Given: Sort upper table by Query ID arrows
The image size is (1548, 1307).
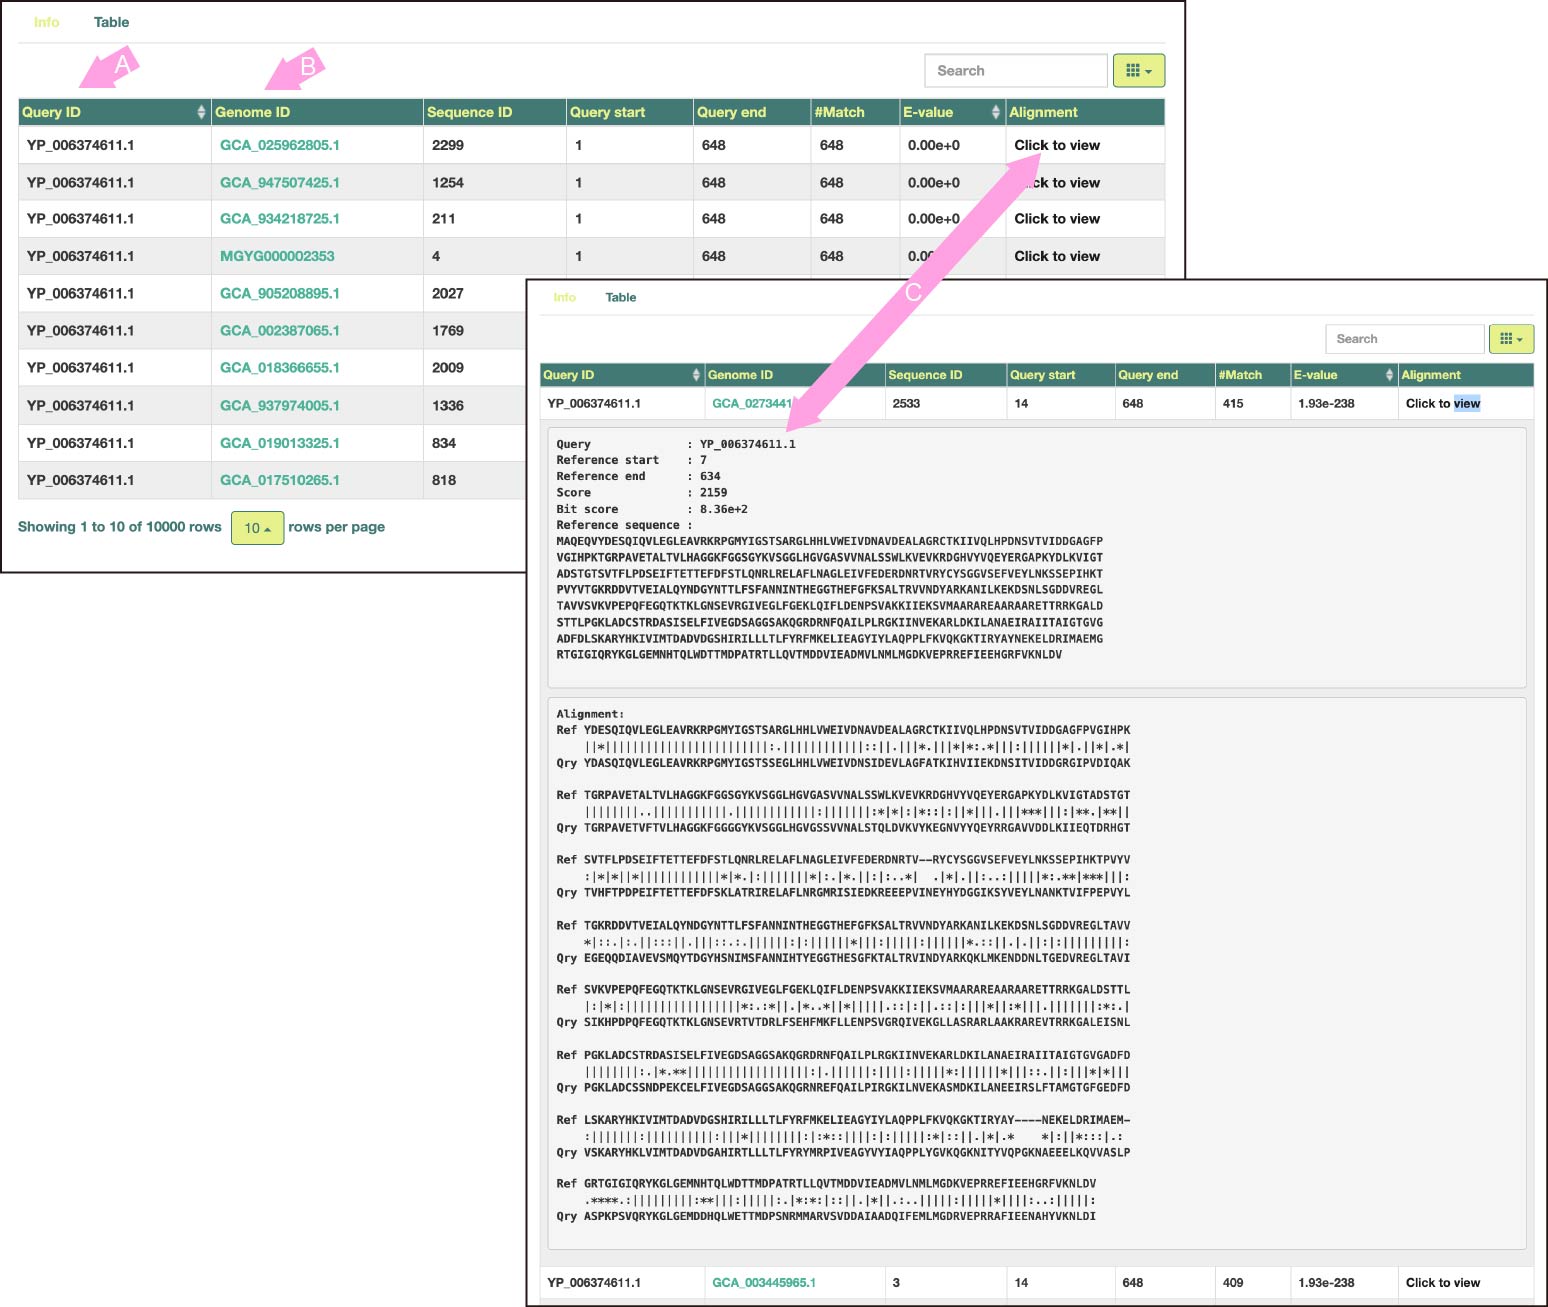Looking at the screenshot, I should coord(202,112).
